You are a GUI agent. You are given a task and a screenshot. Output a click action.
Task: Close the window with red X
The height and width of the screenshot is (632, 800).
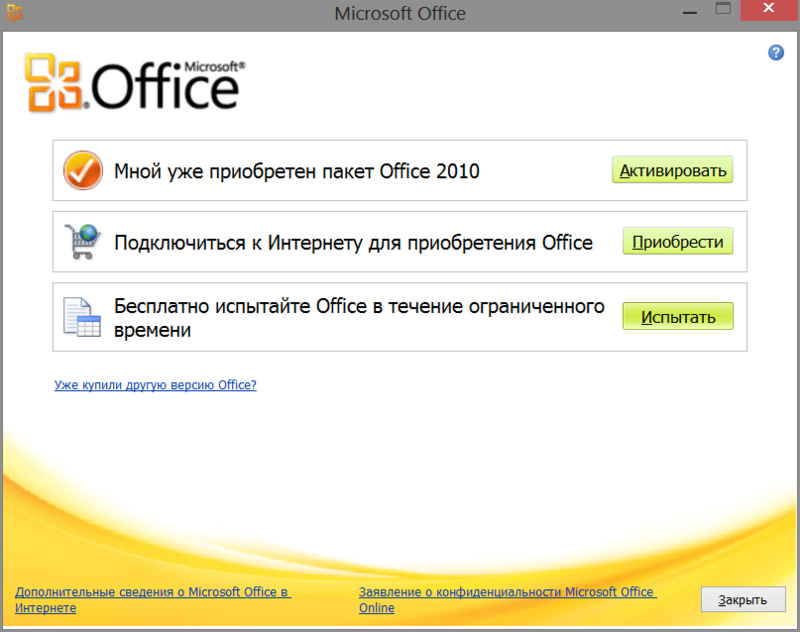point(768,9)
